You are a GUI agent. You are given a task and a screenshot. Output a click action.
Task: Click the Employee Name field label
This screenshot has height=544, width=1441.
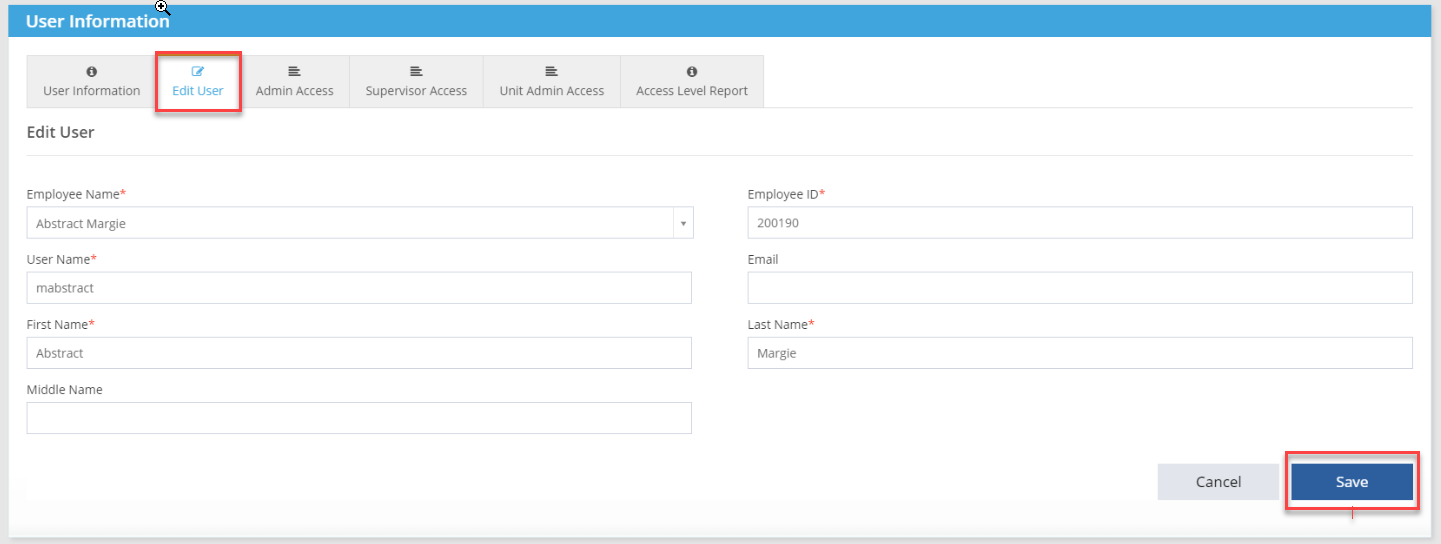[x=76, y=194]
